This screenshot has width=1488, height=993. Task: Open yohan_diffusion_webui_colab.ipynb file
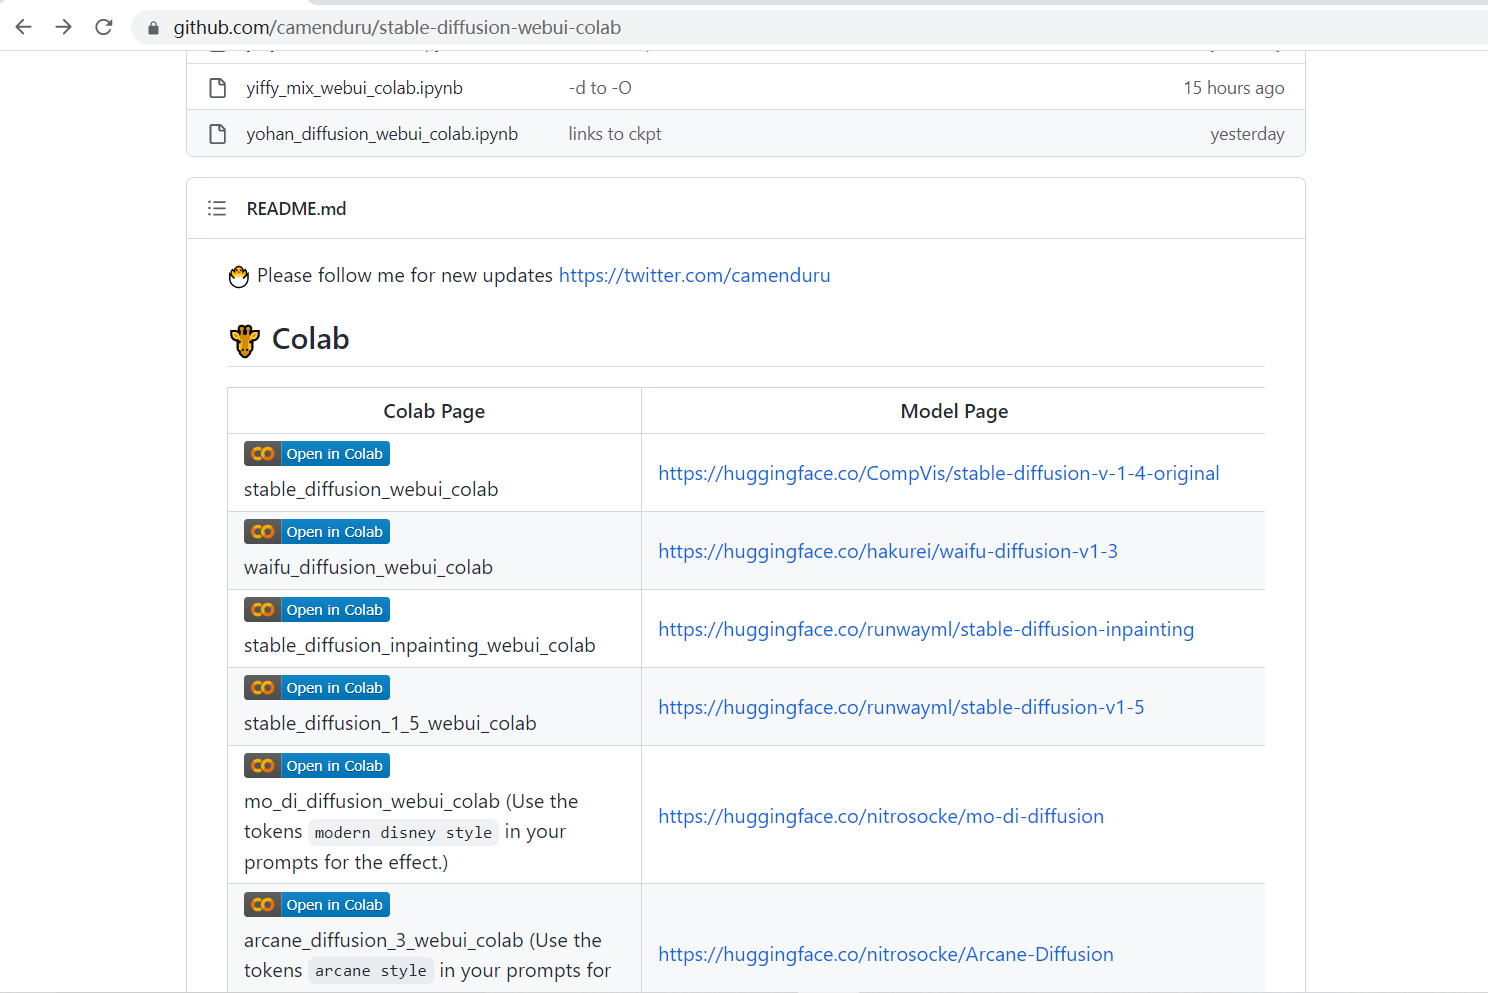pyautogui.click(x=382, y=134)
